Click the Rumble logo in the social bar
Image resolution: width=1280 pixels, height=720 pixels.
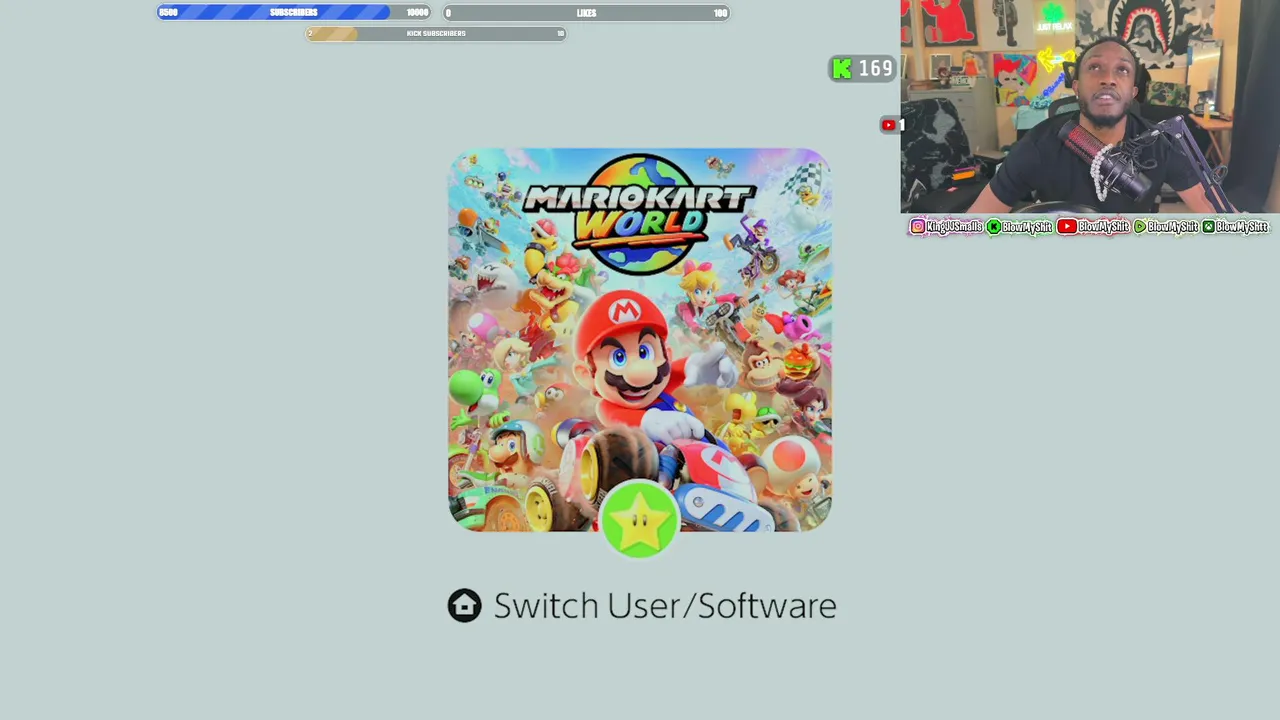1140,227
